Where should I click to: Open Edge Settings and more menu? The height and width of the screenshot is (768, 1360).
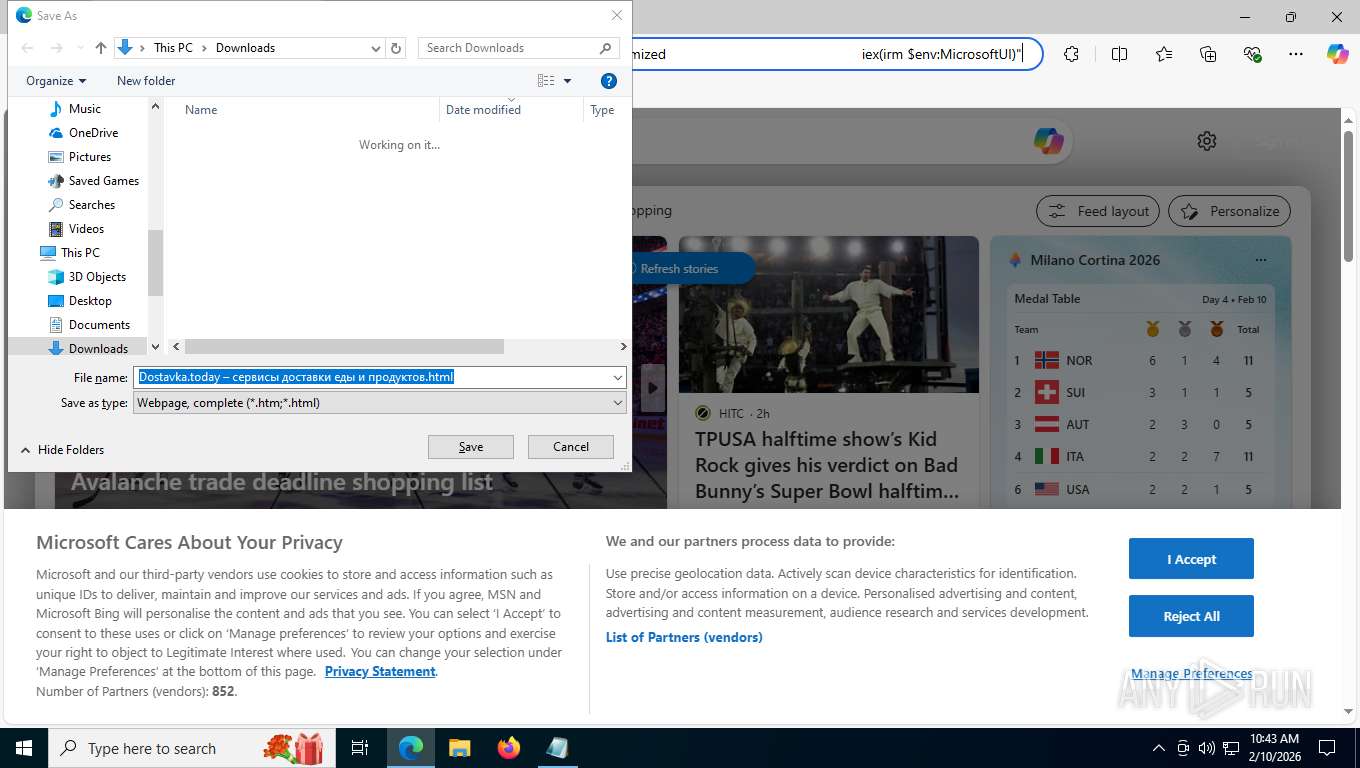[x=1296, y=54]
